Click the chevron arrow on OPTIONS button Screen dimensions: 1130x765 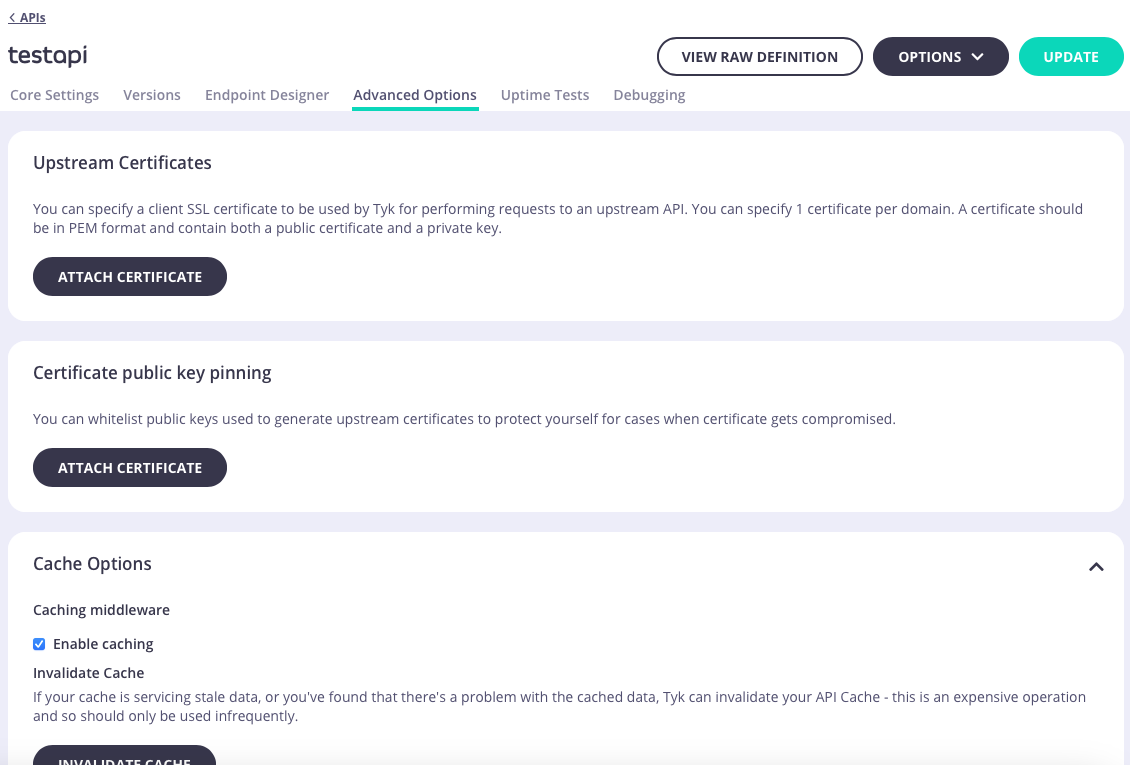977,56
